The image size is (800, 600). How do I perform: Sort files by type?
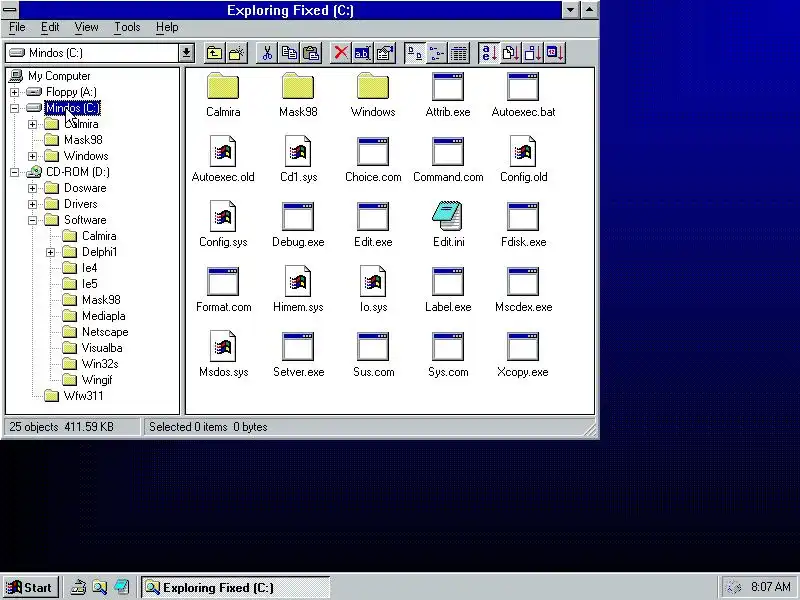[511, 53]
